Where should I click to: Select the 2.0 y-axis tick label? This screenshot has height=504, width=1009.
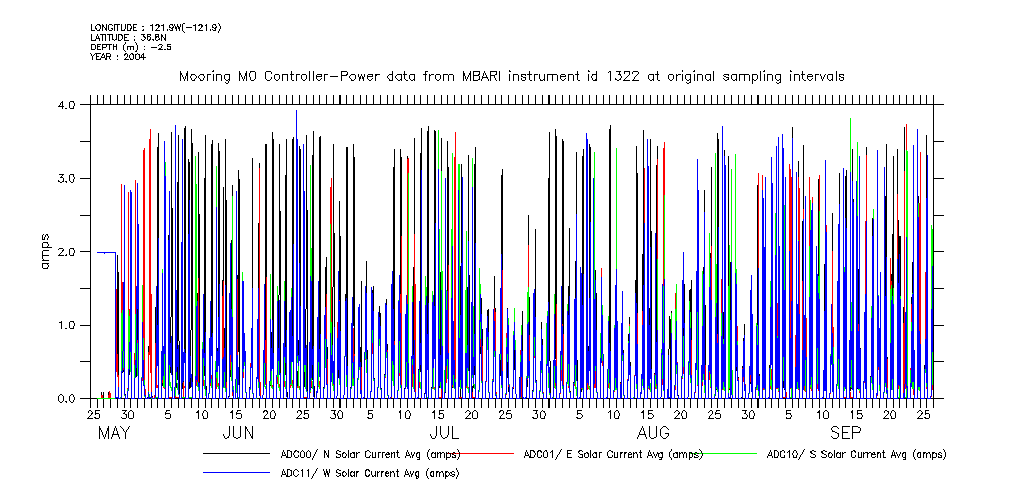point(68,252)
